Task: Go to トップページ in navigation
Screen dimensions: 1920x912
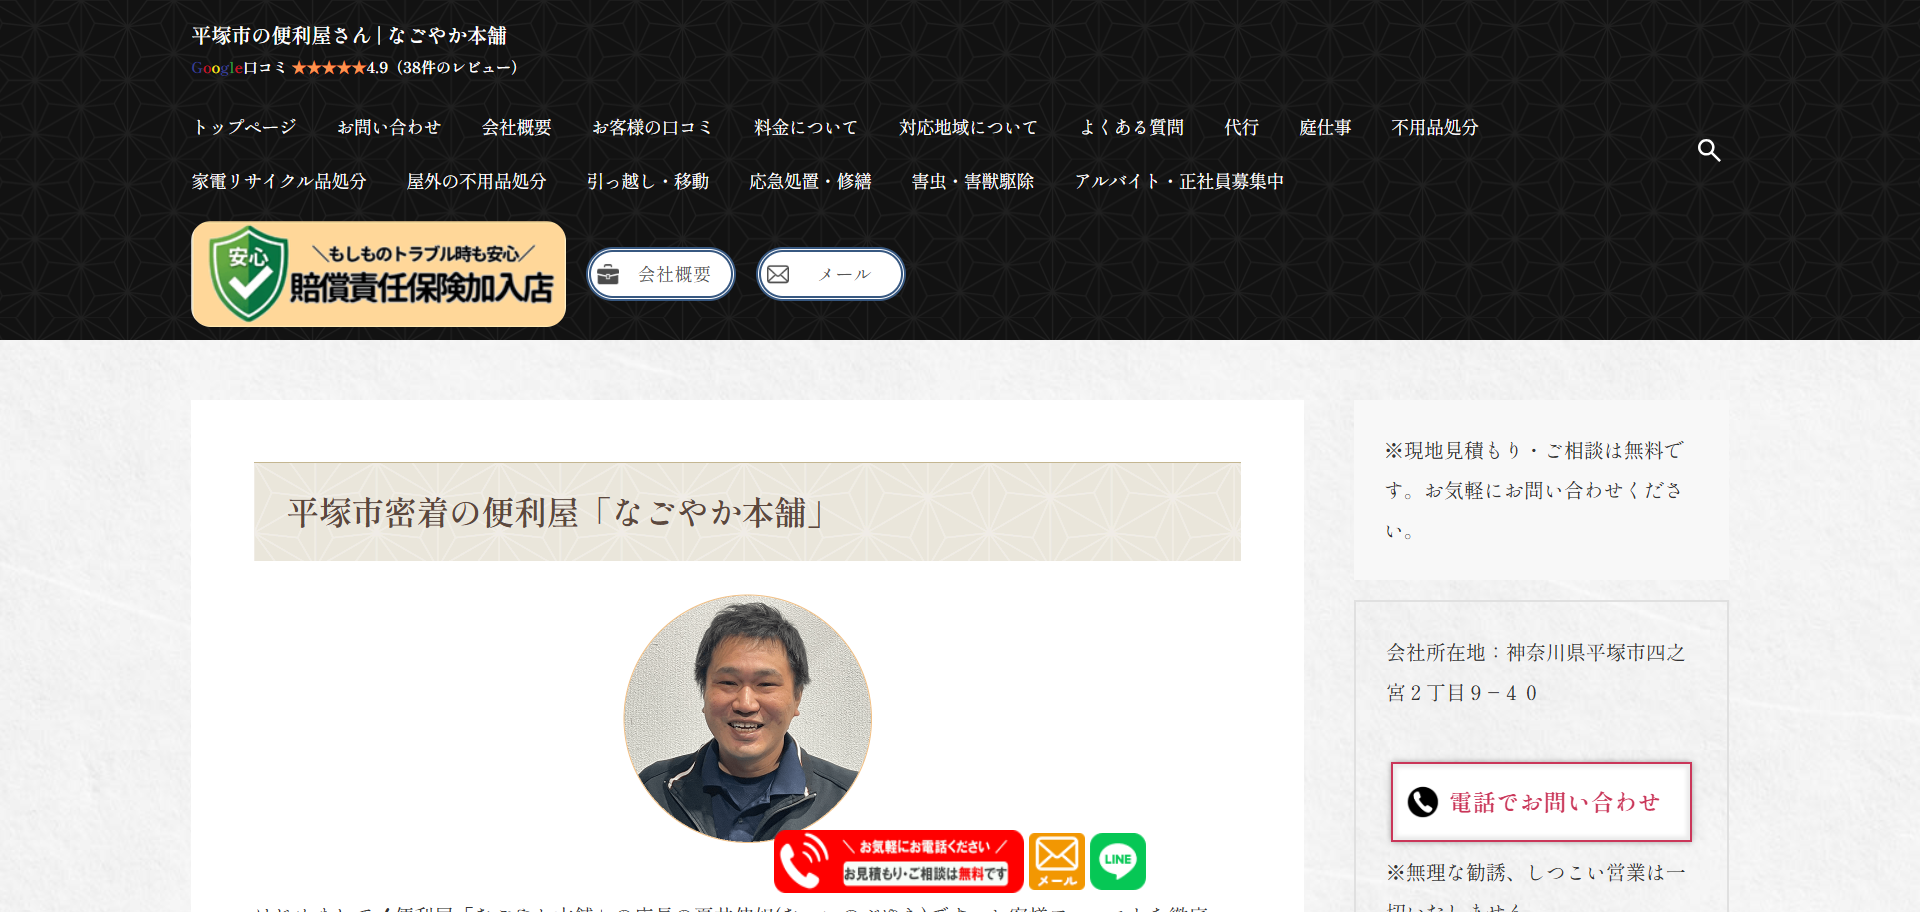Action: tap(245, 127)
